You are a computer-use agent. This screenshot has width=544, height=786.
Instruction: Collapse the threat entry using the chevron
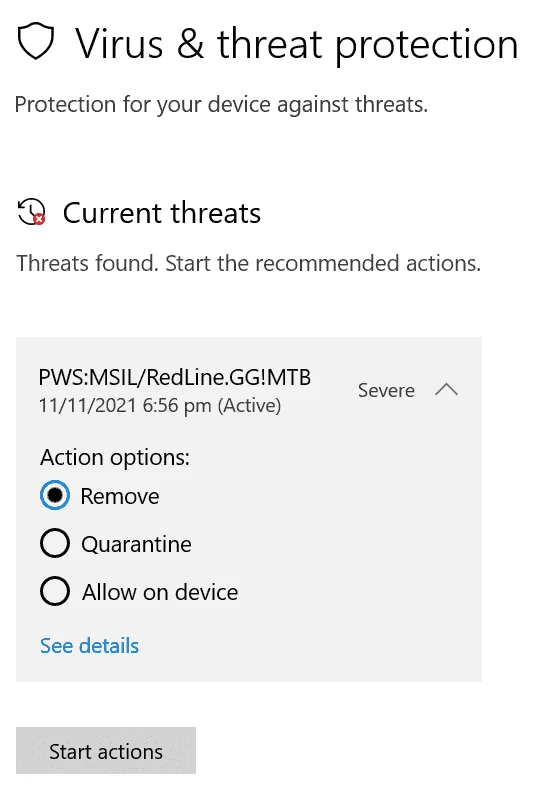[446, 389]
